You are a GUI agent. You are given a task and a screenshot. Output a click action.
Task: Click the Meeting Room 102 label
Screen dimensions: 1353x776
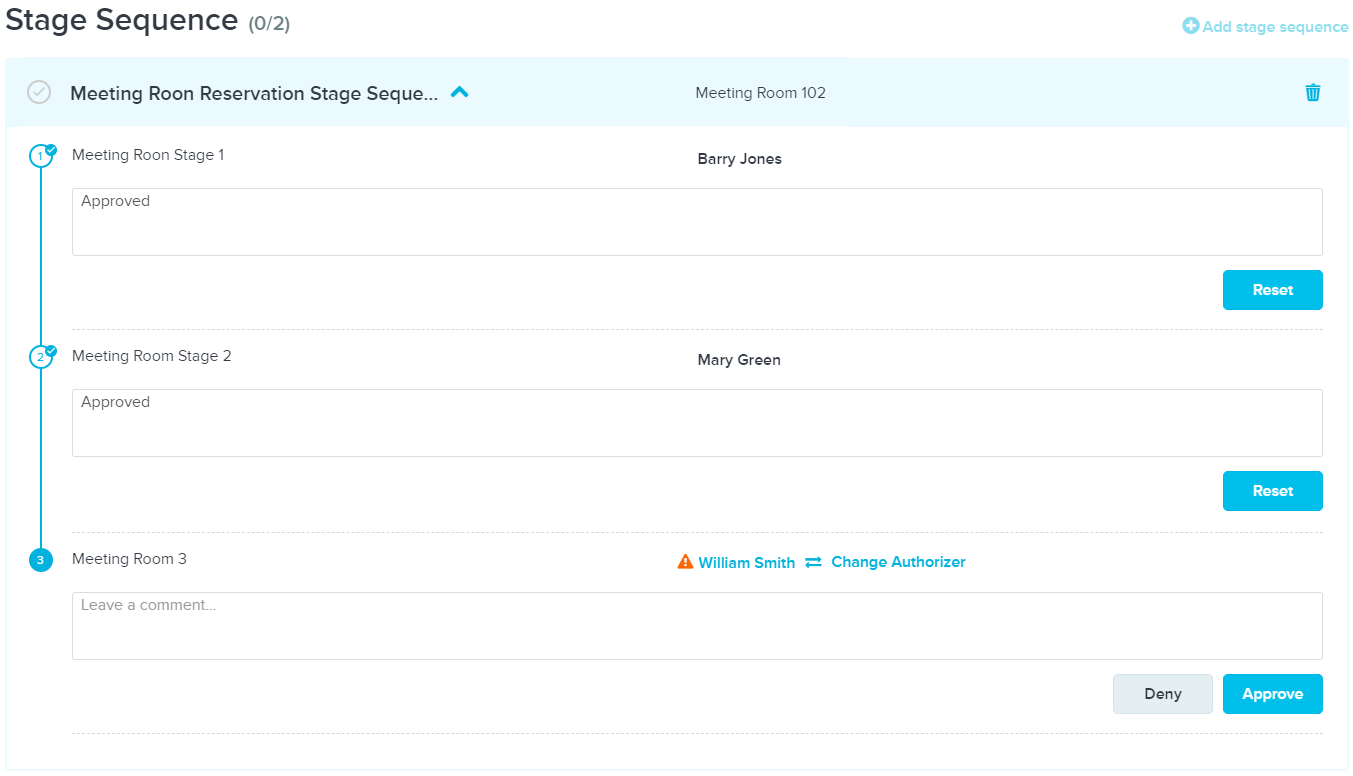[x=761, y=93]
